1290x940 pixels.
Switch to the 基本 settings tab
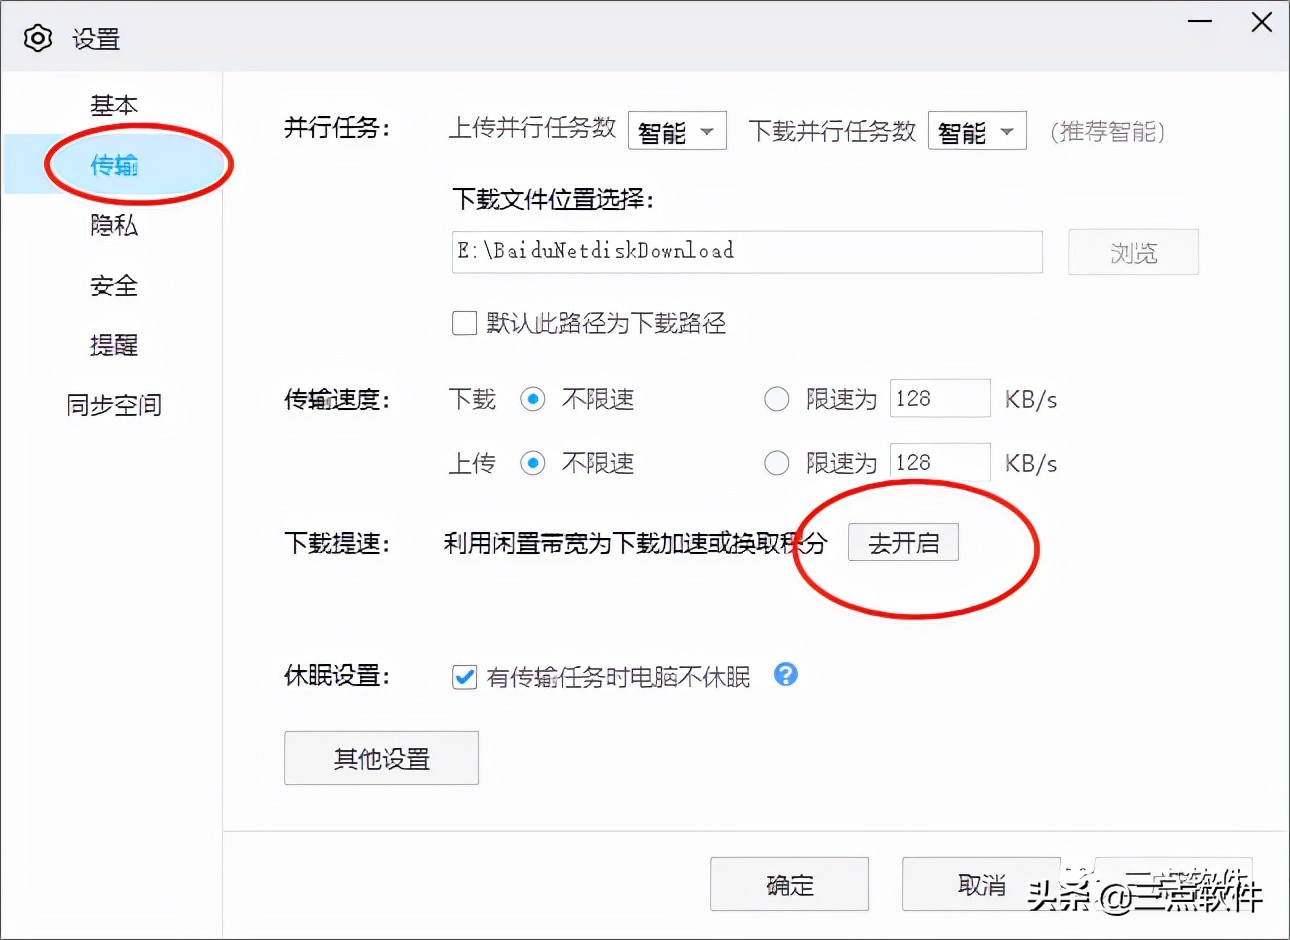(113, 105)
